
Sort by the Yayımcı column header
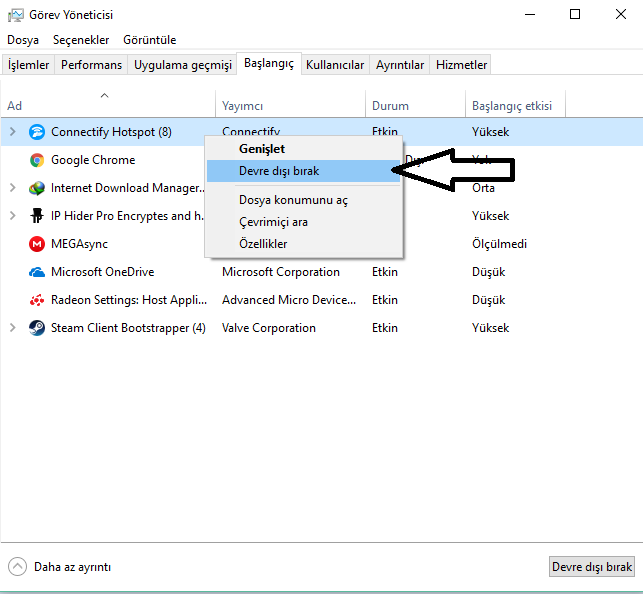tap(290, 105)
